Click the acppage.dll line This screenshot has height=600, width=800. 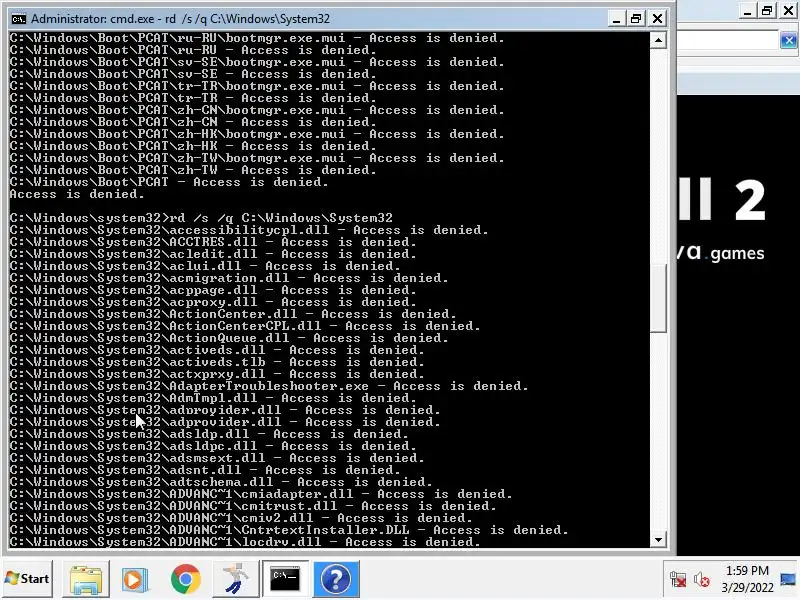pyautogui.click(x=213, y=290)
